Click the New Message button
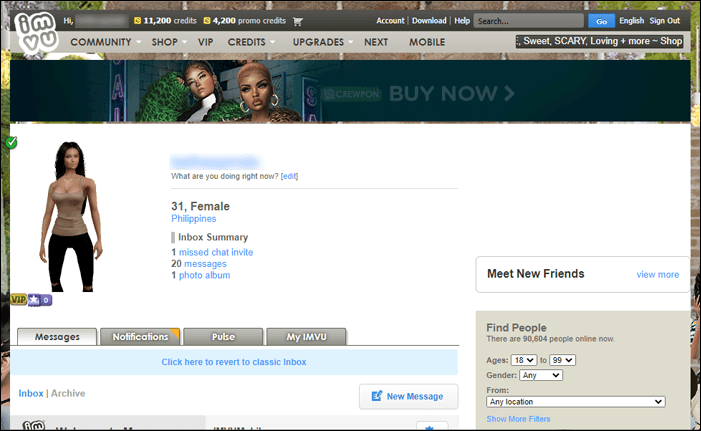This screenshot has height=431, width=701. pos(408,397)
